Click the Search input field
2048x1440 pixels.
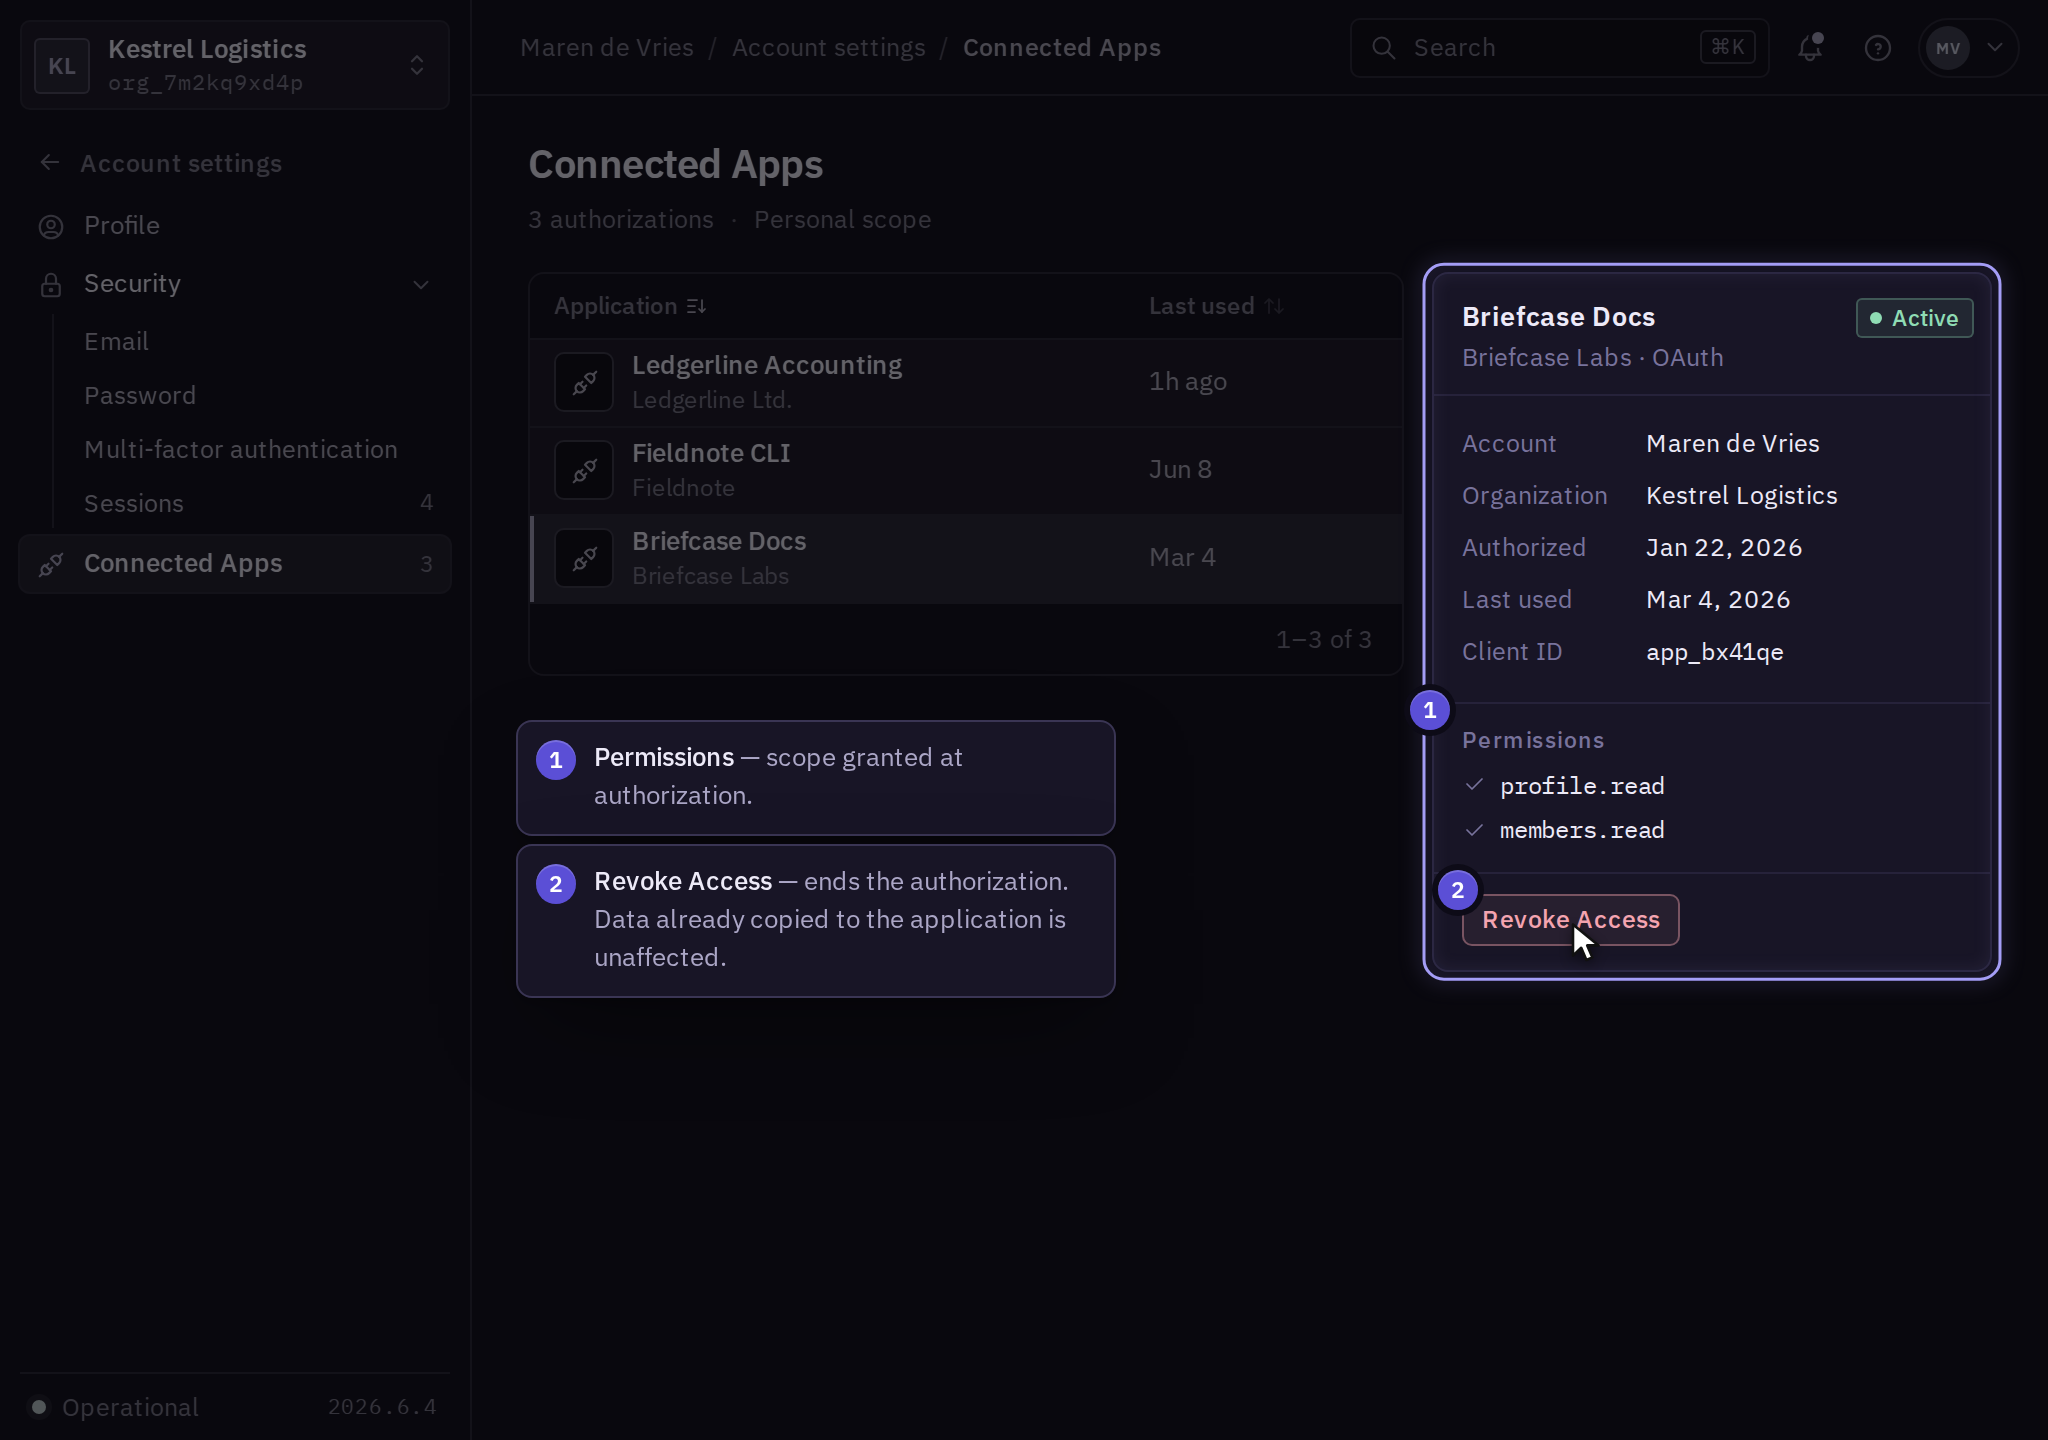(1560, 48)
